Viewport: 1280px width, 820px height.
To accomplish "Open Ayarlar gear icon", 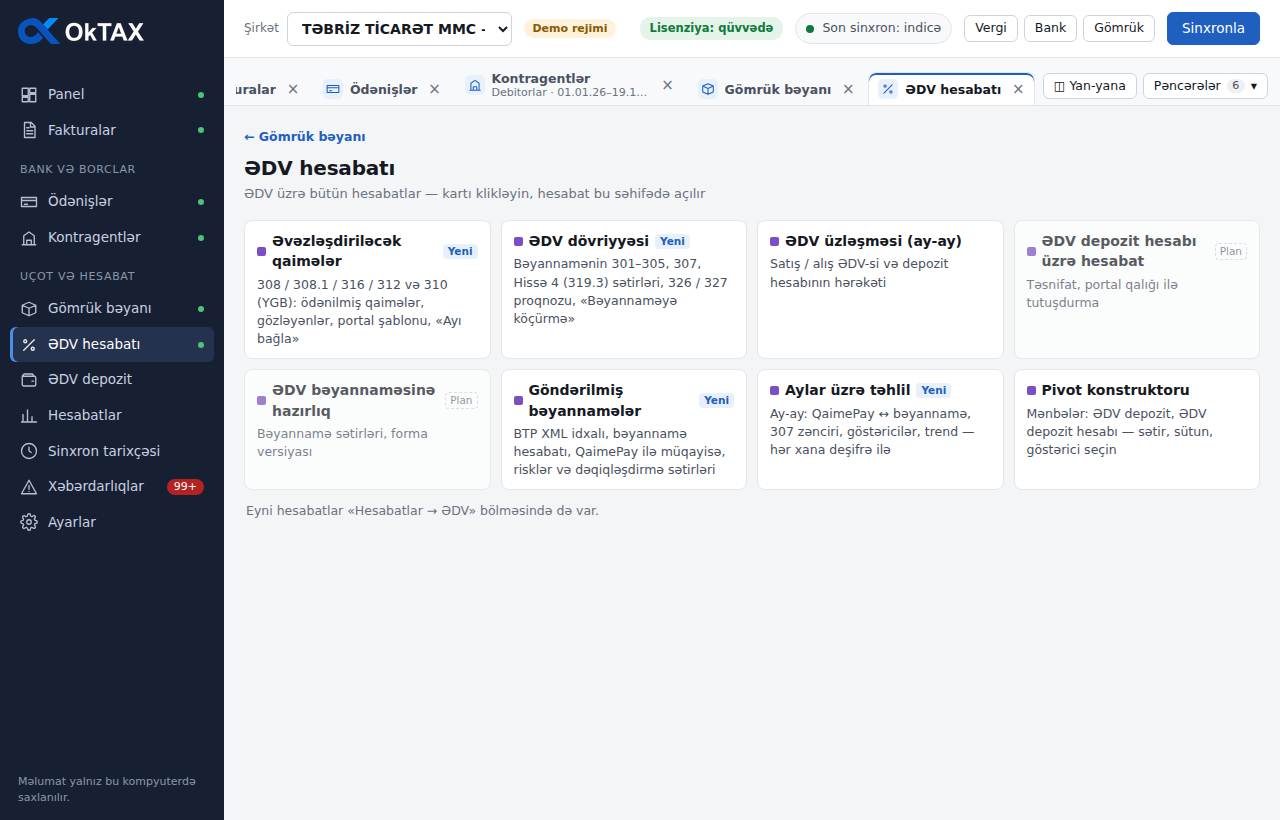I will (x=29, y=523).
